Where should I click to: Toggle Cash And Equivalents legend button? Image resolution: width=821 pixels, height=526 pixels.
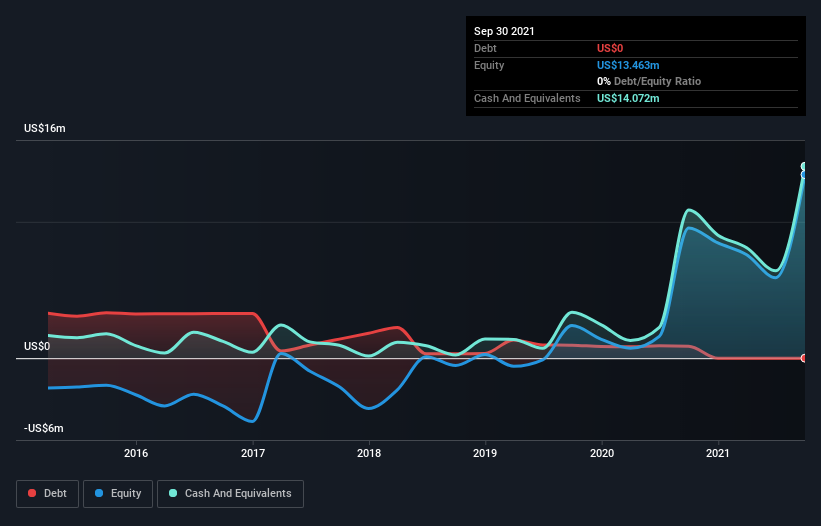point(230,494)
